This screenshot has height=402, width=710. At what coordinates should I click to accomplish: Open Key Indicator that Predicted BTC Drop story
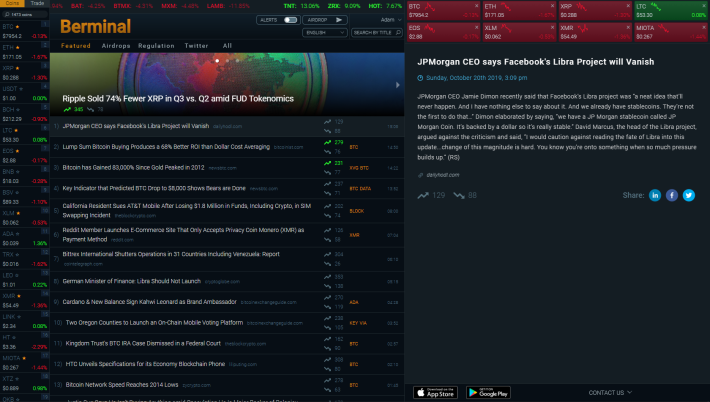pyautogui.click(x=154, y=188)
